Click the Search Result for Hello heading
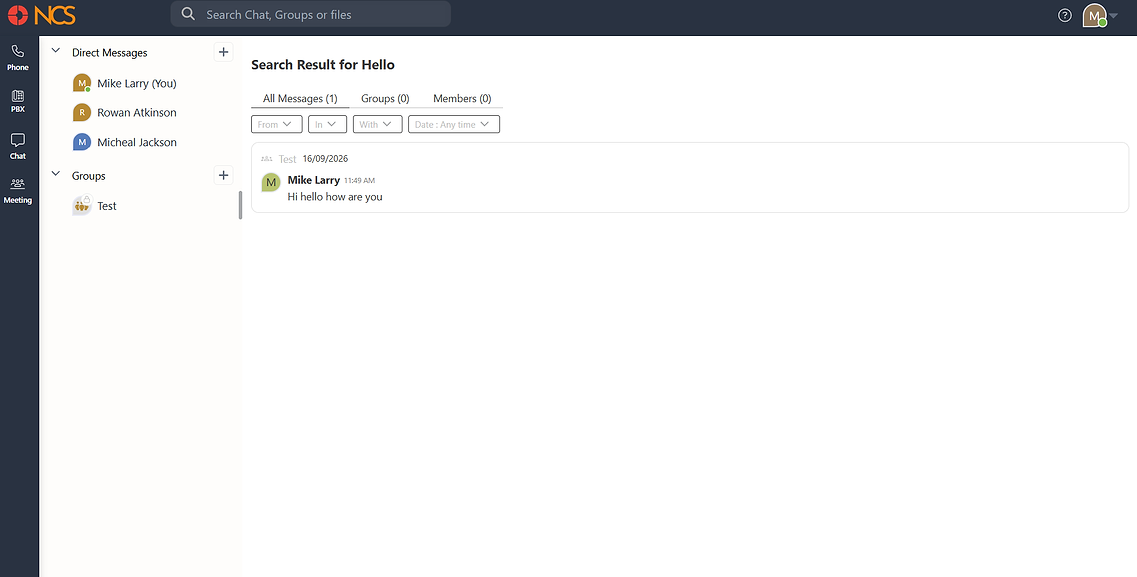The width and height of the screenshot is (1137, 577). coord(323,65)
